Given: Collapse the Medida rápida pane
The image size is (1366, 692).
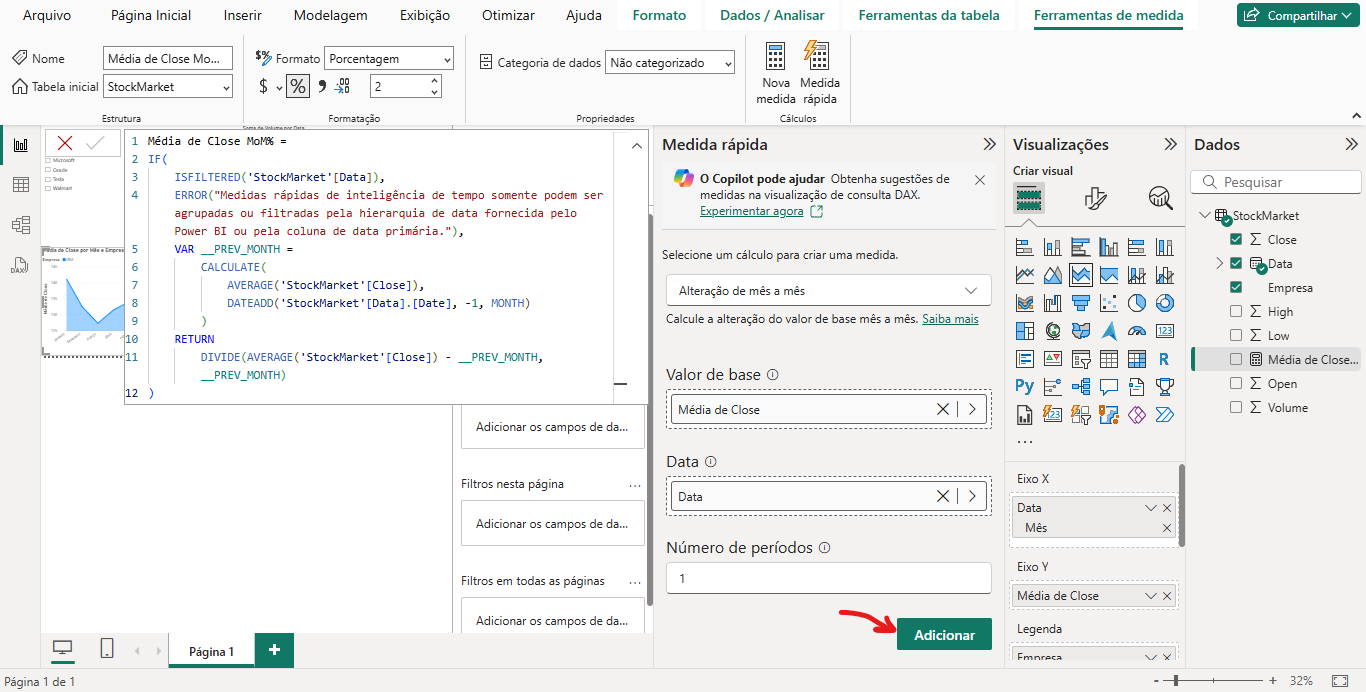Looking at the screenshot, I should pos(990,144).
